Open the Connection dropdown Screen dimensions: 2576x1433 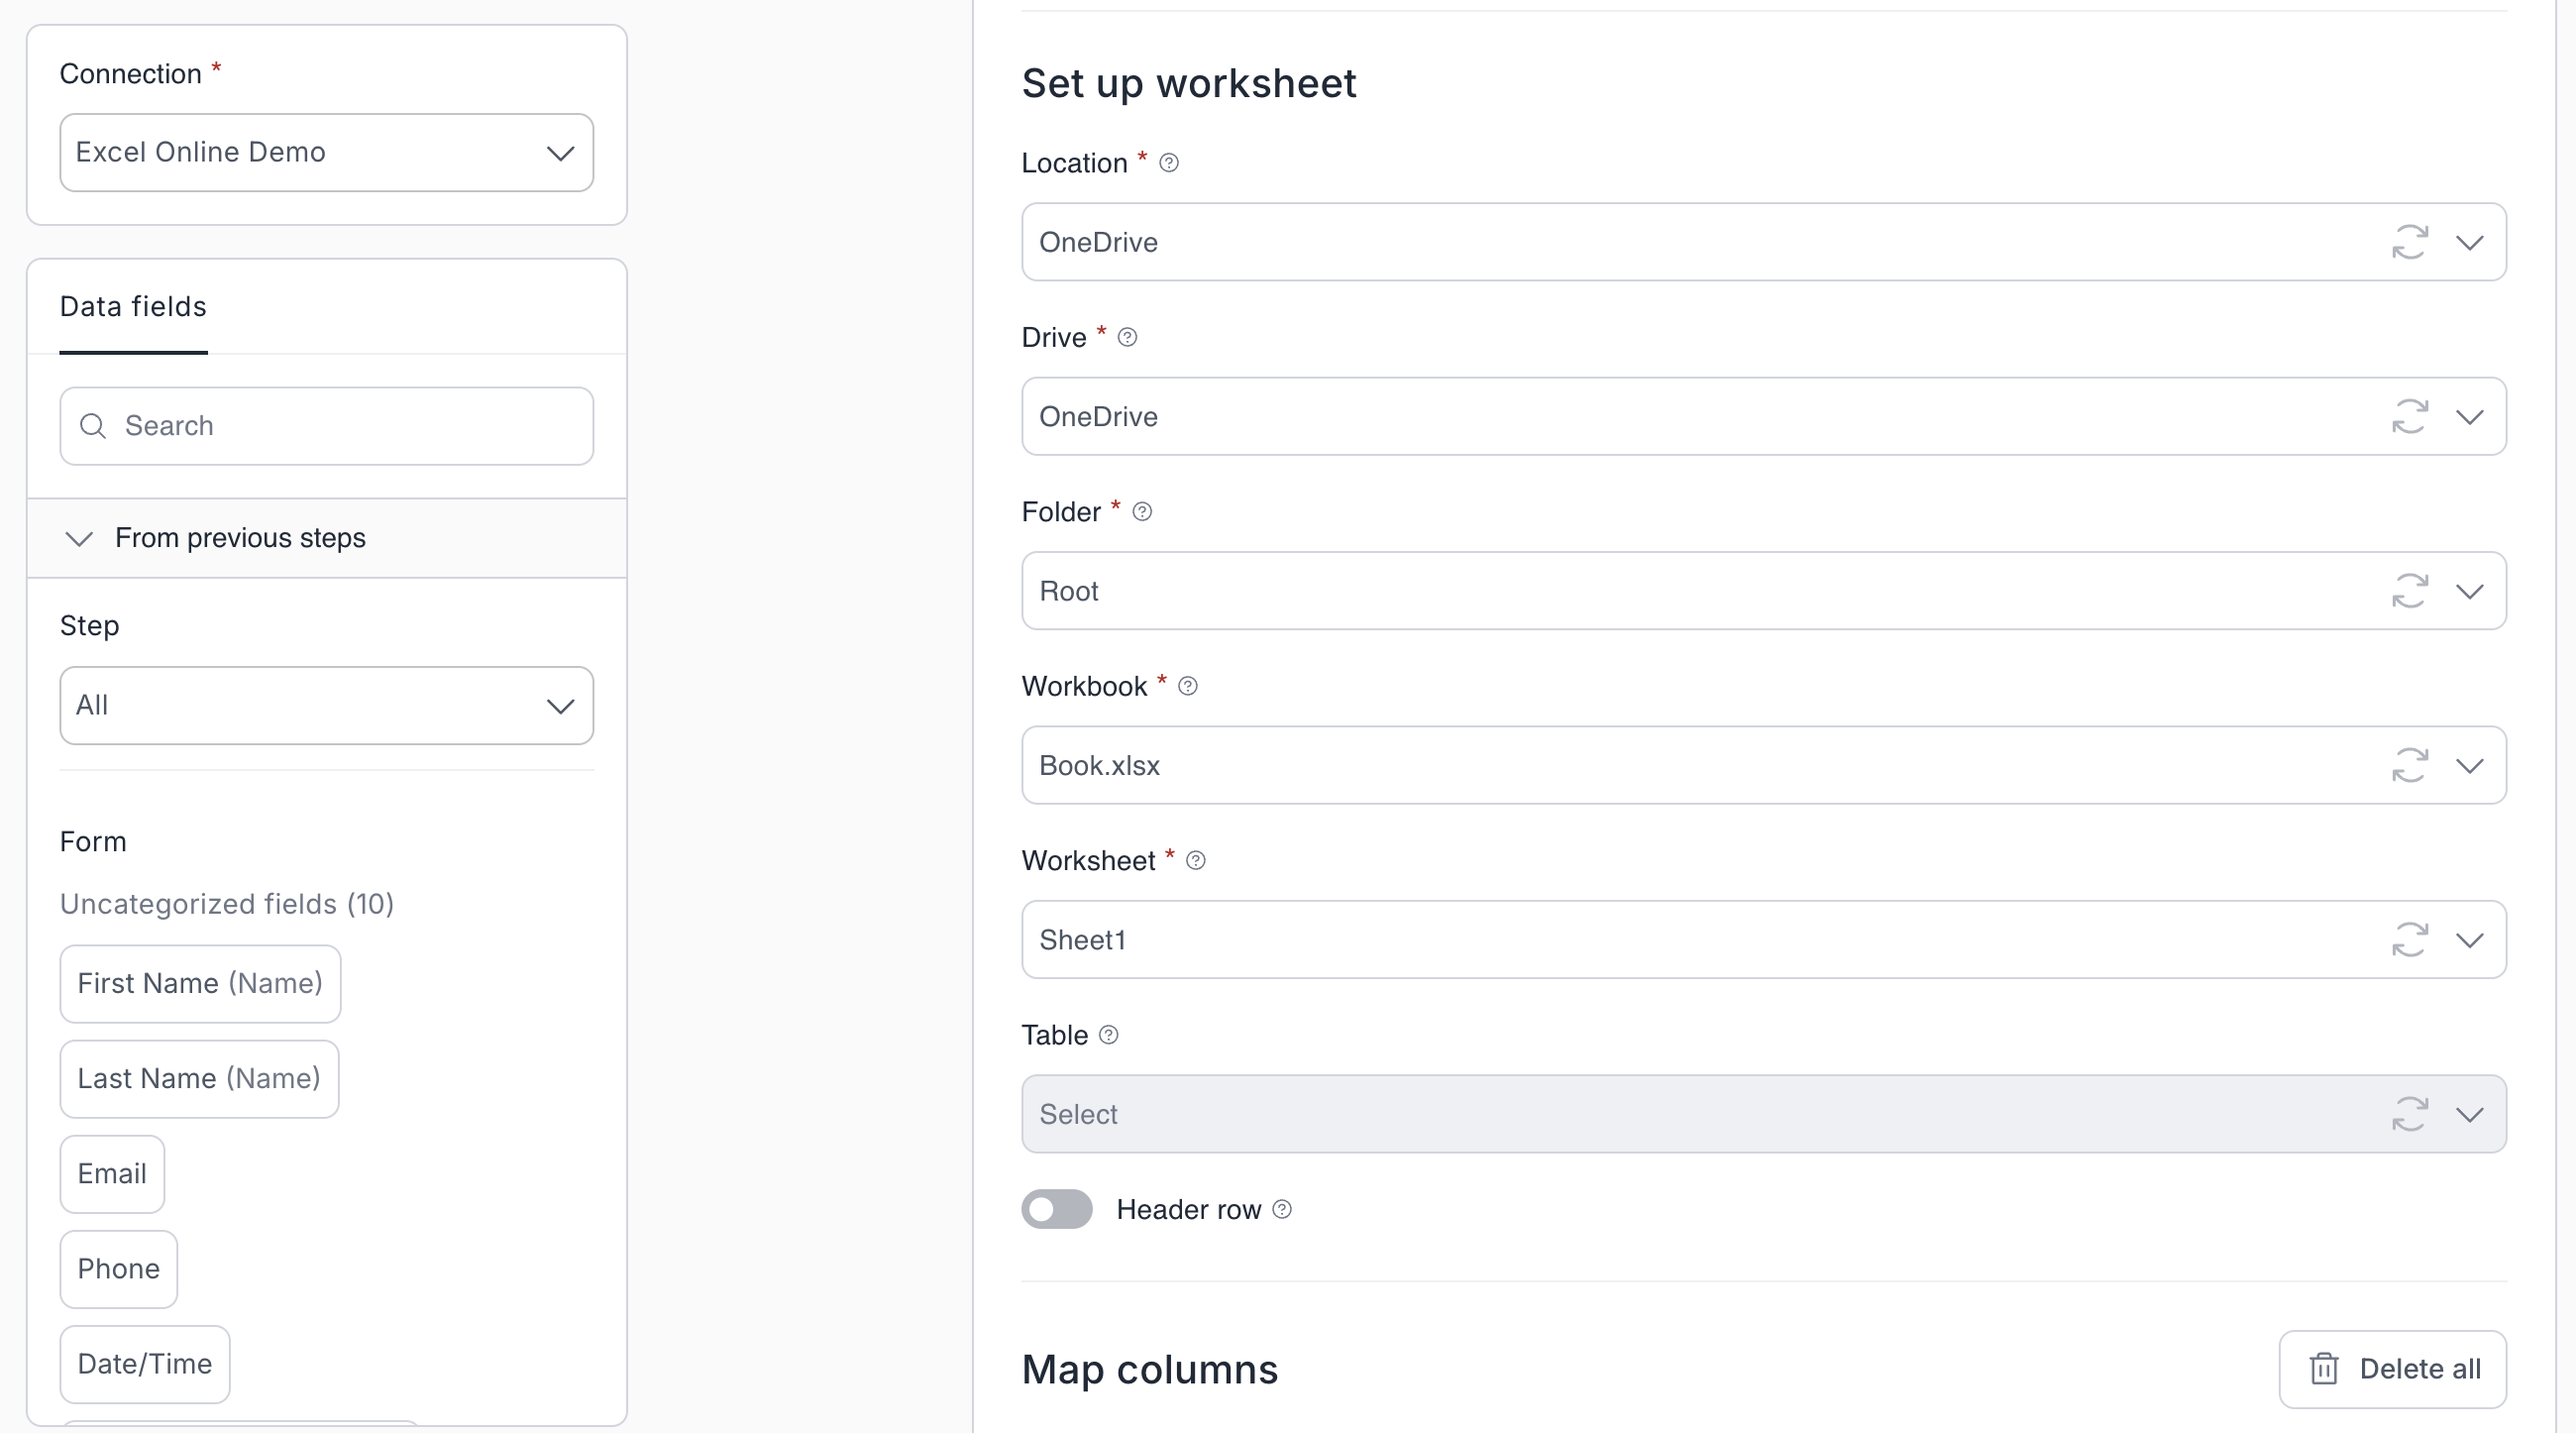click(x=326, y=152)
